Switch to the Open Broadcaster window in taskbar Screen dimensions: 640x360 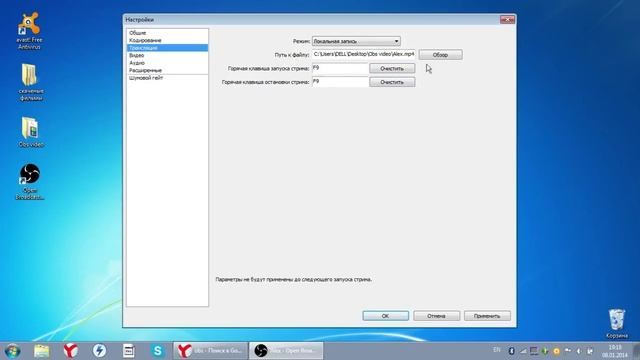(286, 351)
